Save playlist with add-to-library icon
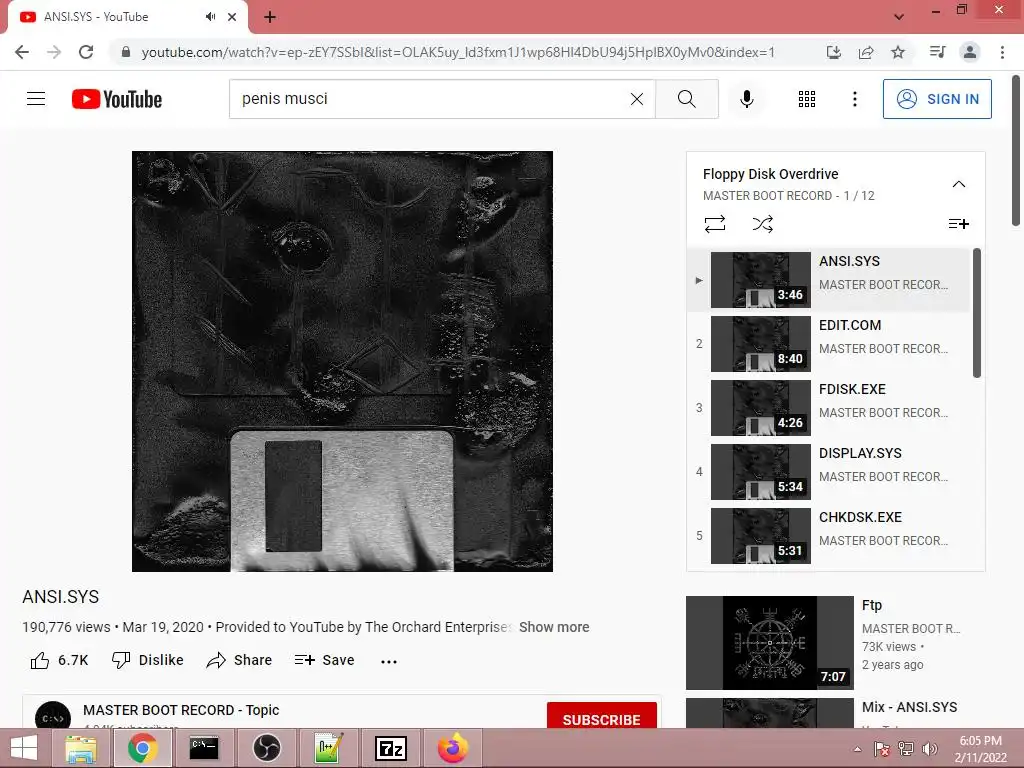The height and width of the screenshot is (768, 1024). (x=958, y=224)
